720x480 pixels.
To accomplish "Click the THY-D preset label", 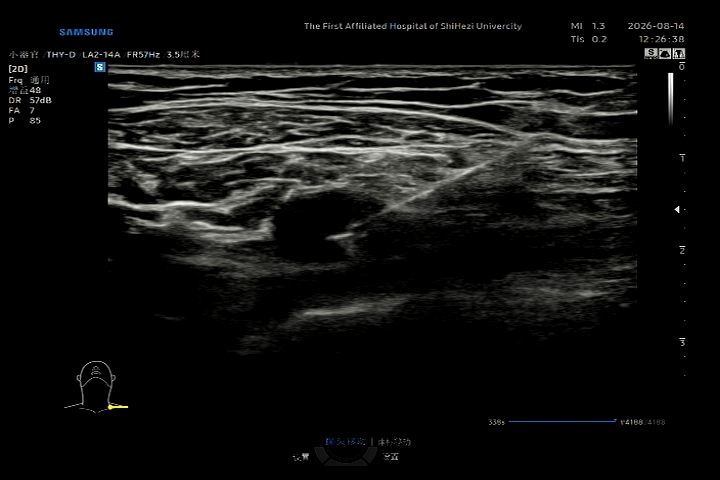I will tap(61, 55).
